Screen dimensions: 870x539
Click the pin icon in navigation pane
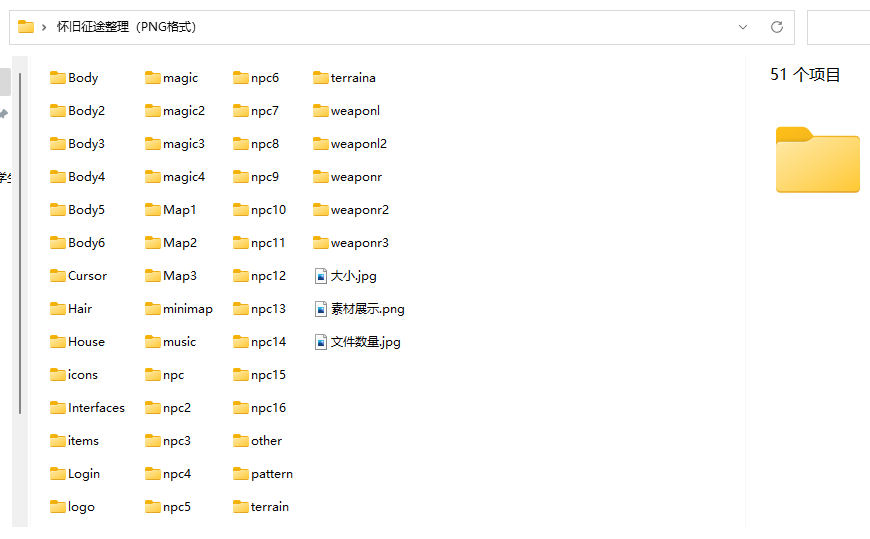pyautogui.click(x=4, y=114)
